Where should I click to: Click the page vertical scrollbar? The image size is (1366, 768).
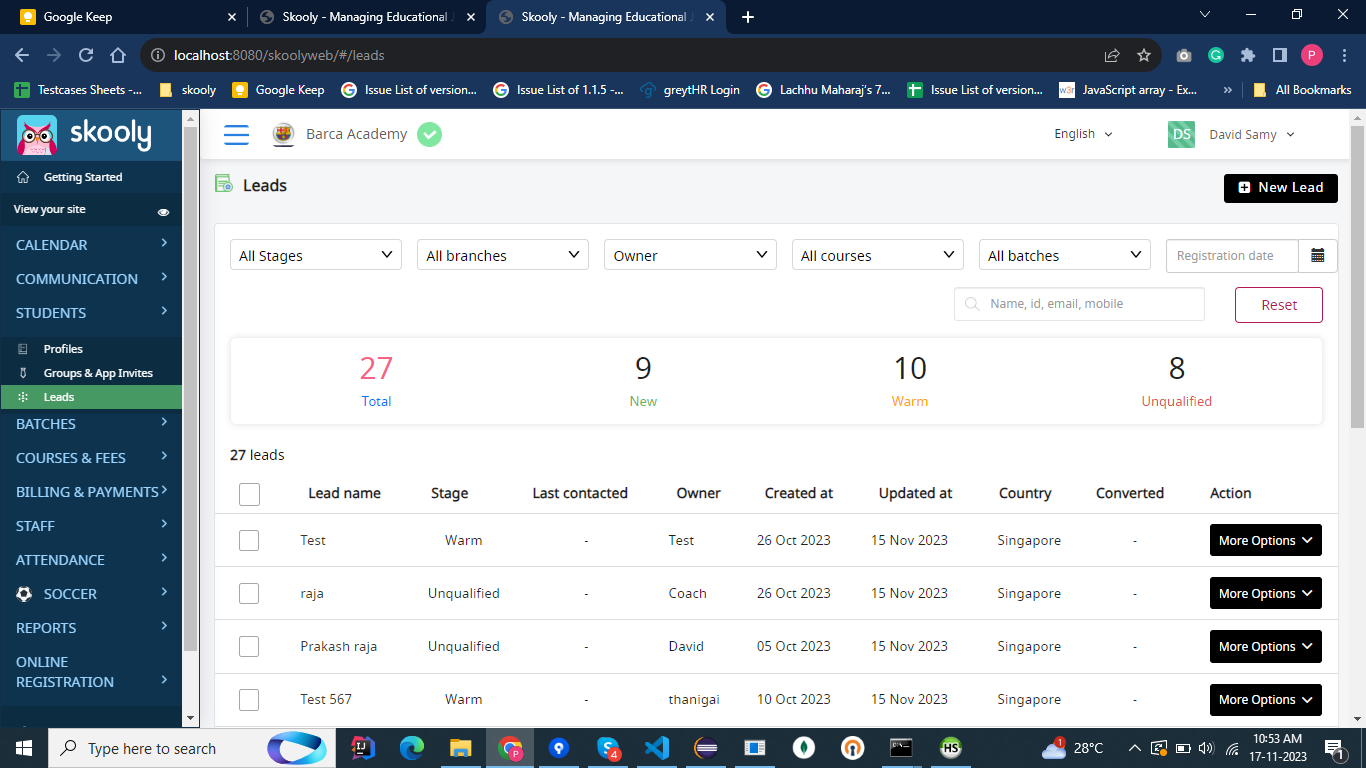(x=1357, y=275)
